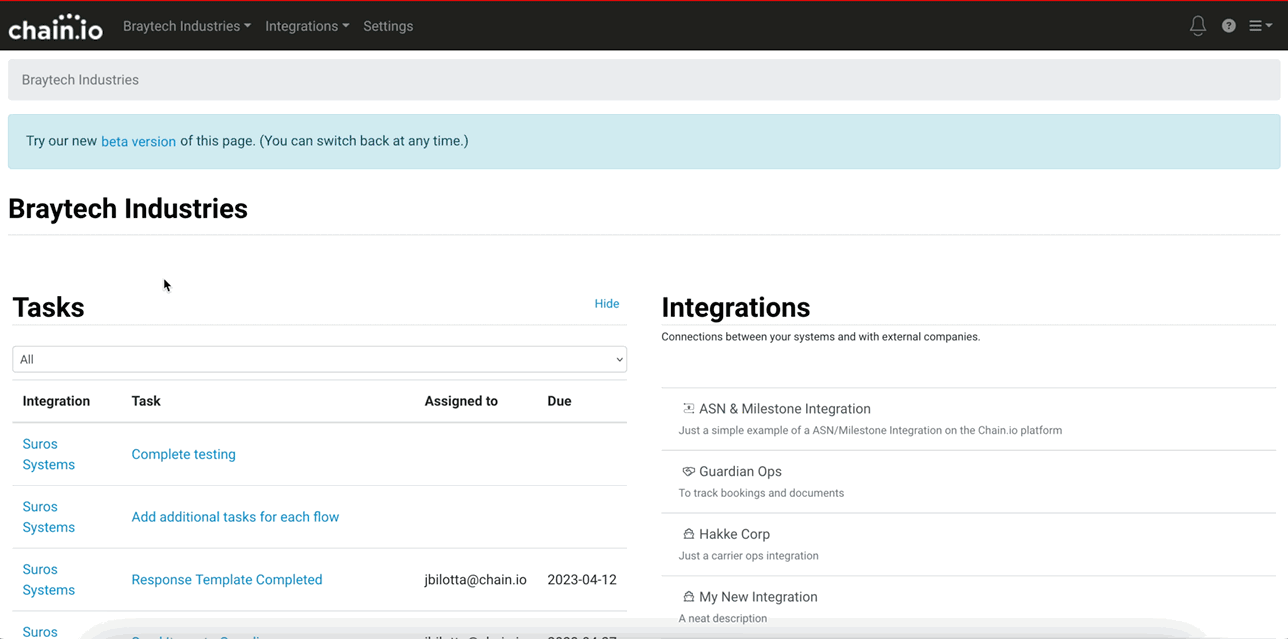
Task: Click the Braytech Industries breadcrumb
Action: coord(80,80)
